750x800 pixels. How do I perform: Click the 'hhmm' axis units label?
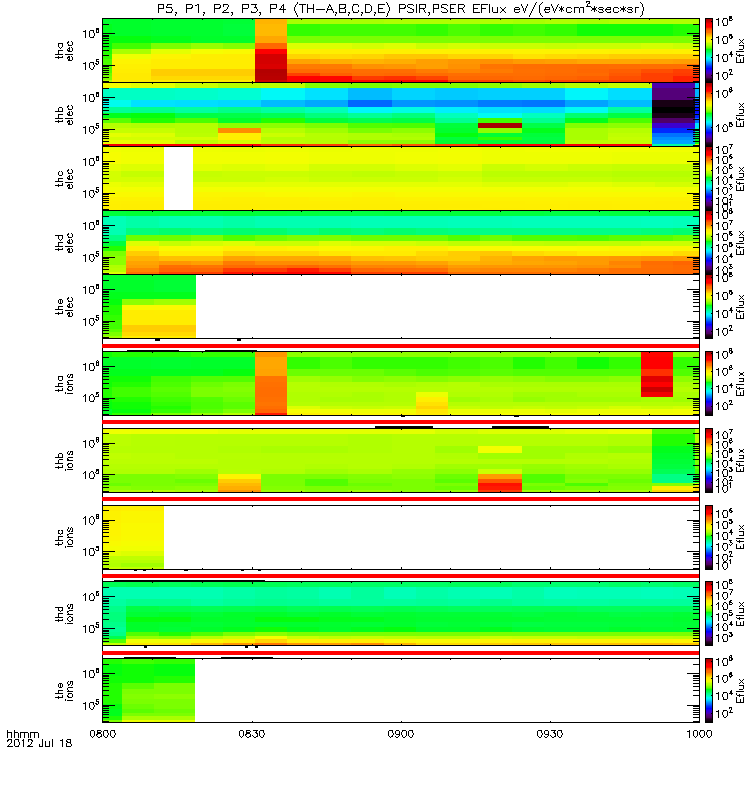click(22, 734)
